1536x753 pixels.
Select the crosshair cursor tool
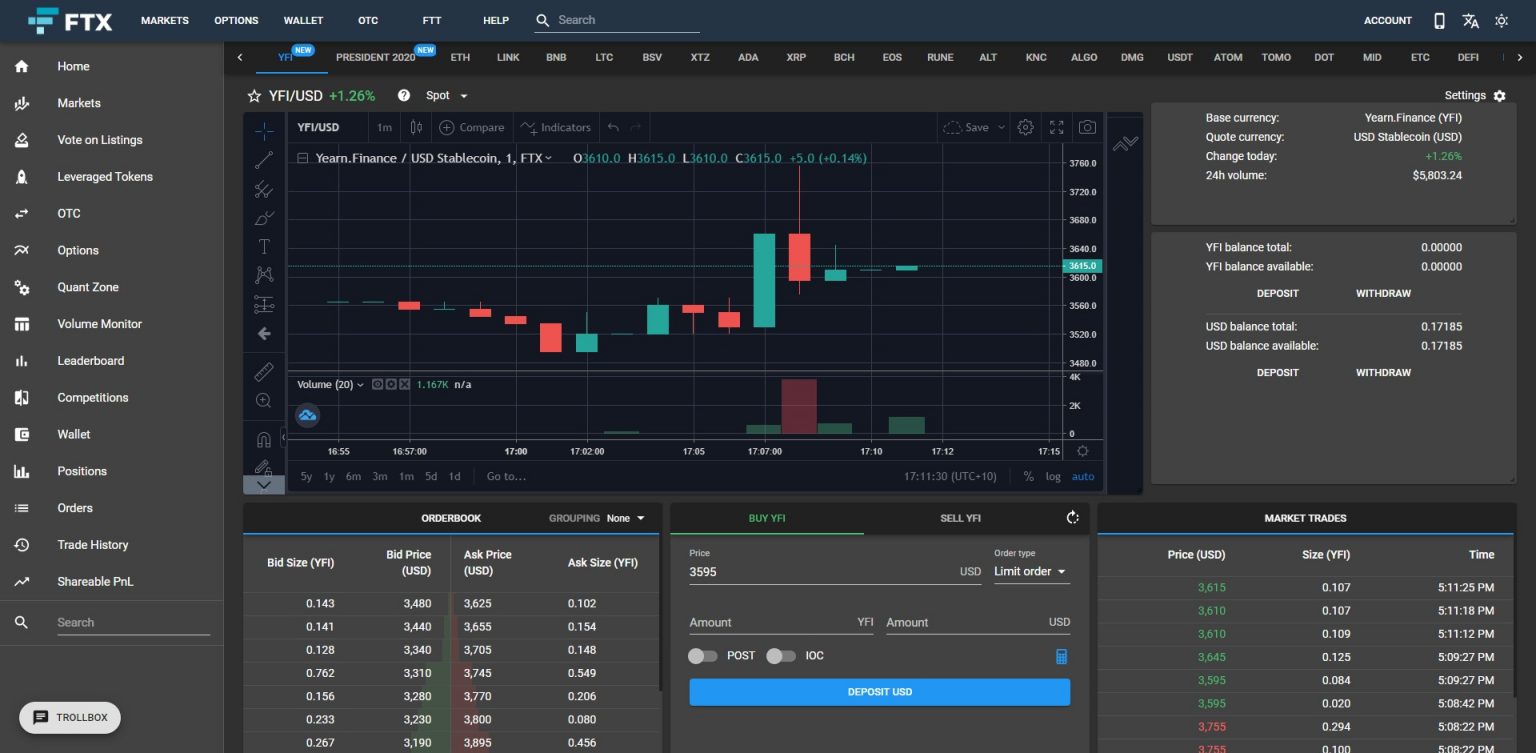(x=264, y=130)
